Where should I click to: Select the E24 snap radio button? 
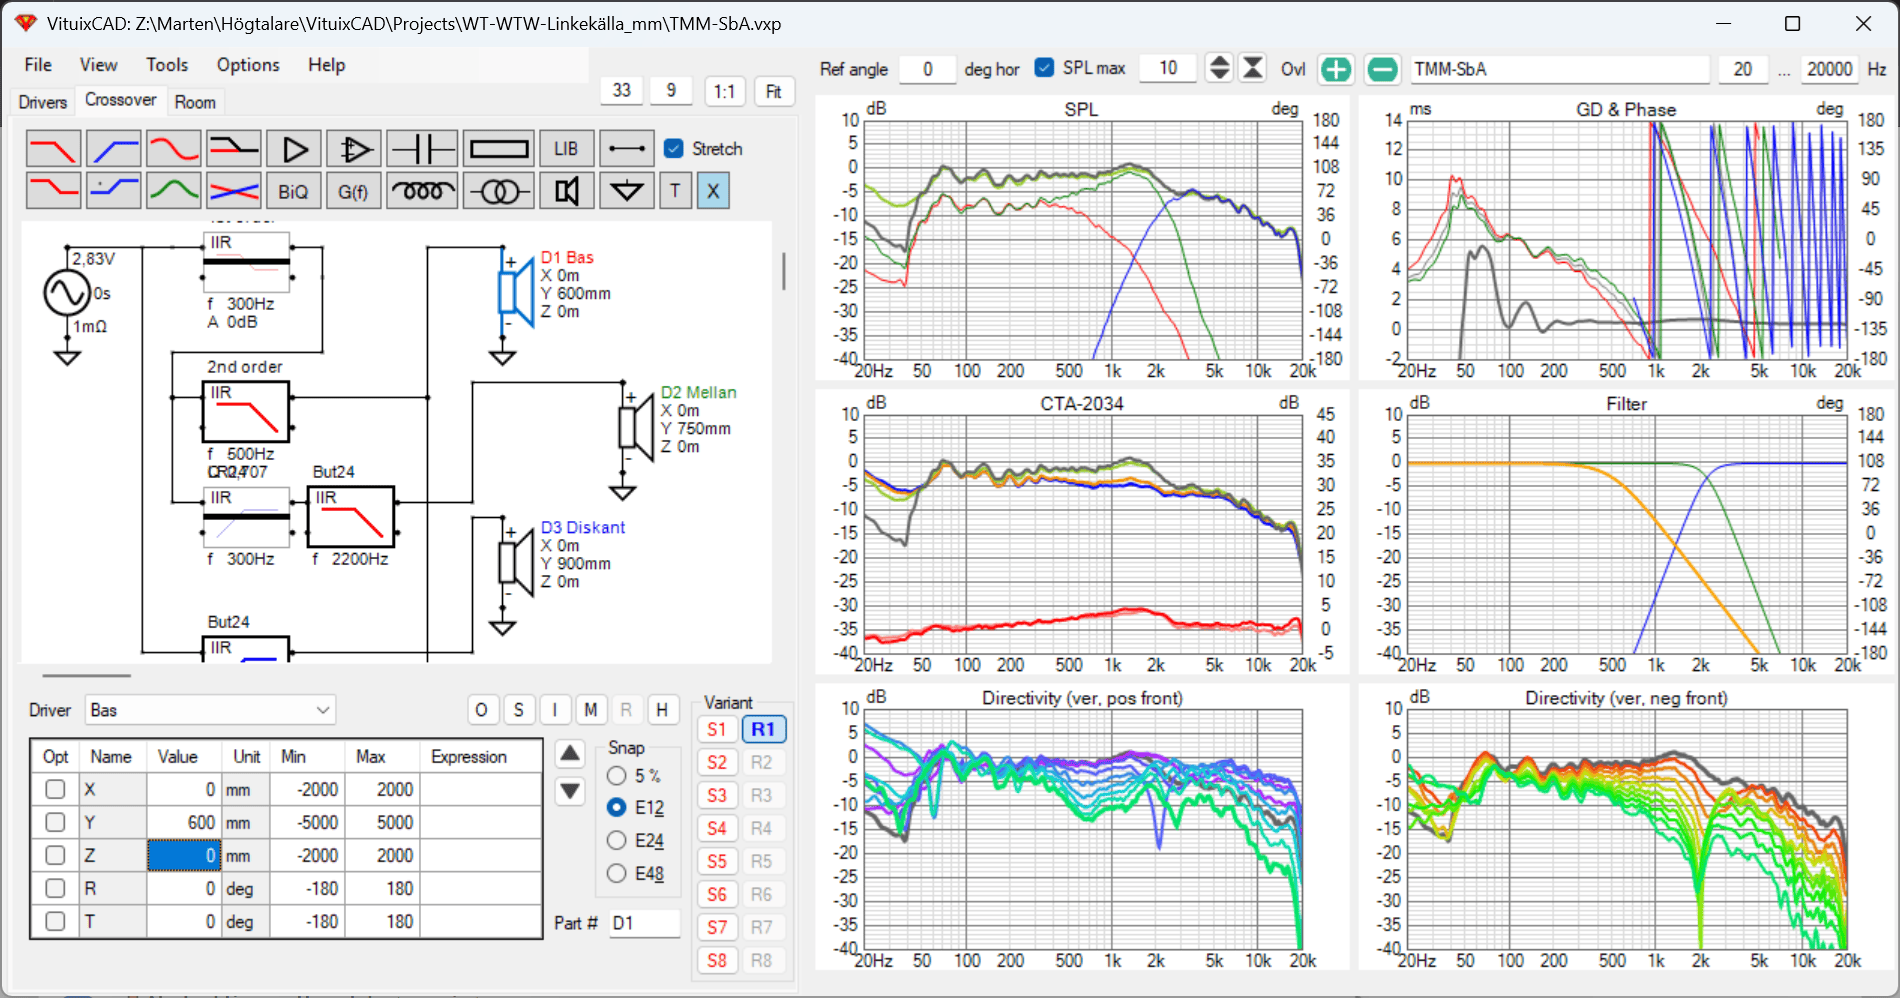pyautogui.click(x=617, y=840)
